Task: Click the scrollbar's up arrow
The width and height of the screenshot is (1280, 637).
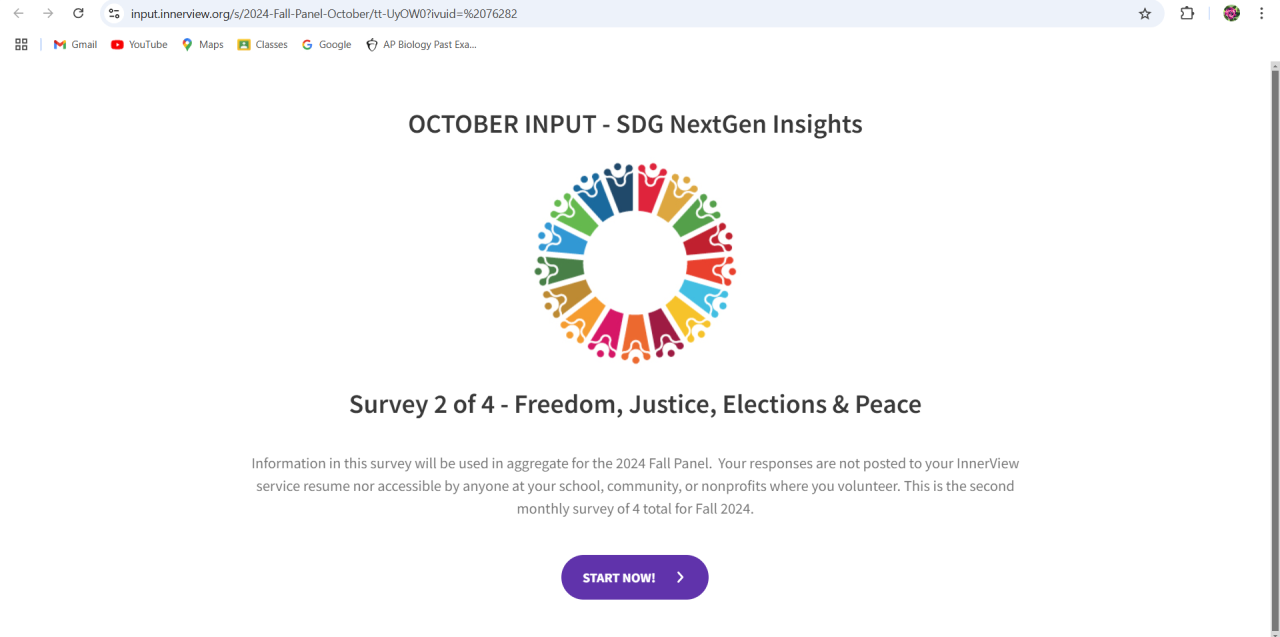Action: (1274, 67)
